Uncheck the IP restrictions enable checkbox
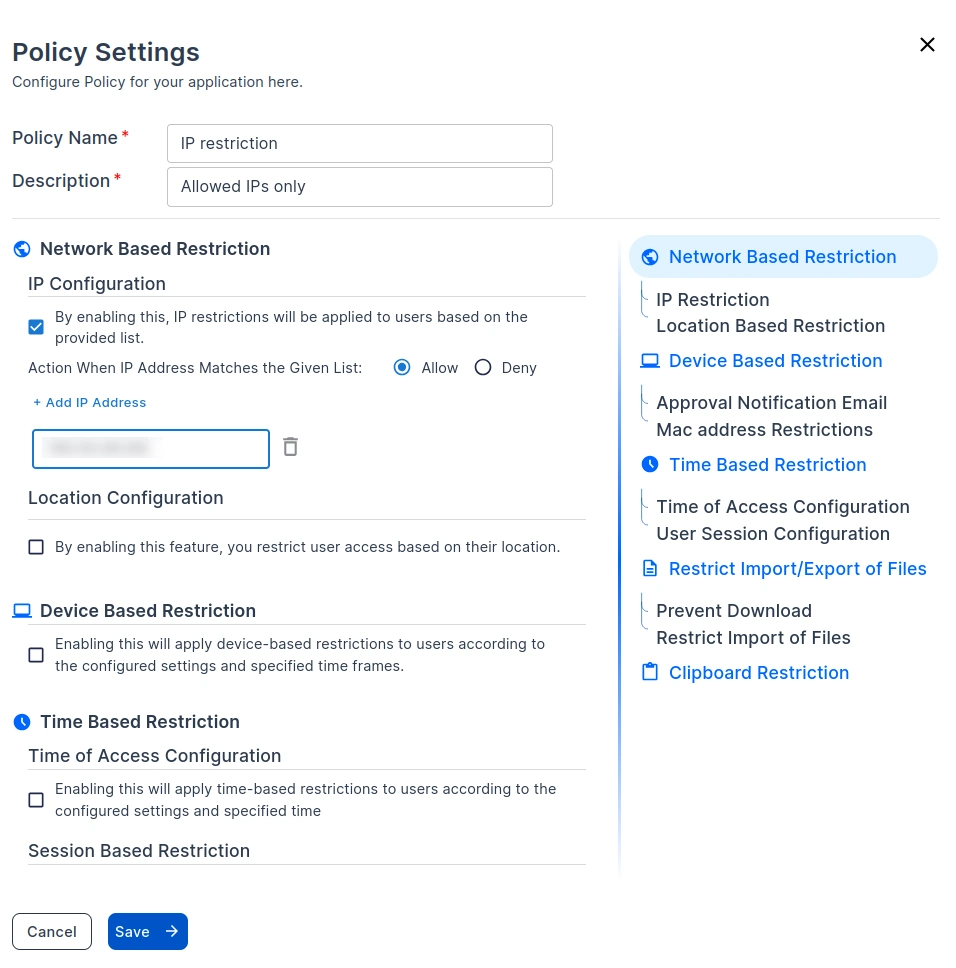The image size is (956, 968). click(36, 327)
